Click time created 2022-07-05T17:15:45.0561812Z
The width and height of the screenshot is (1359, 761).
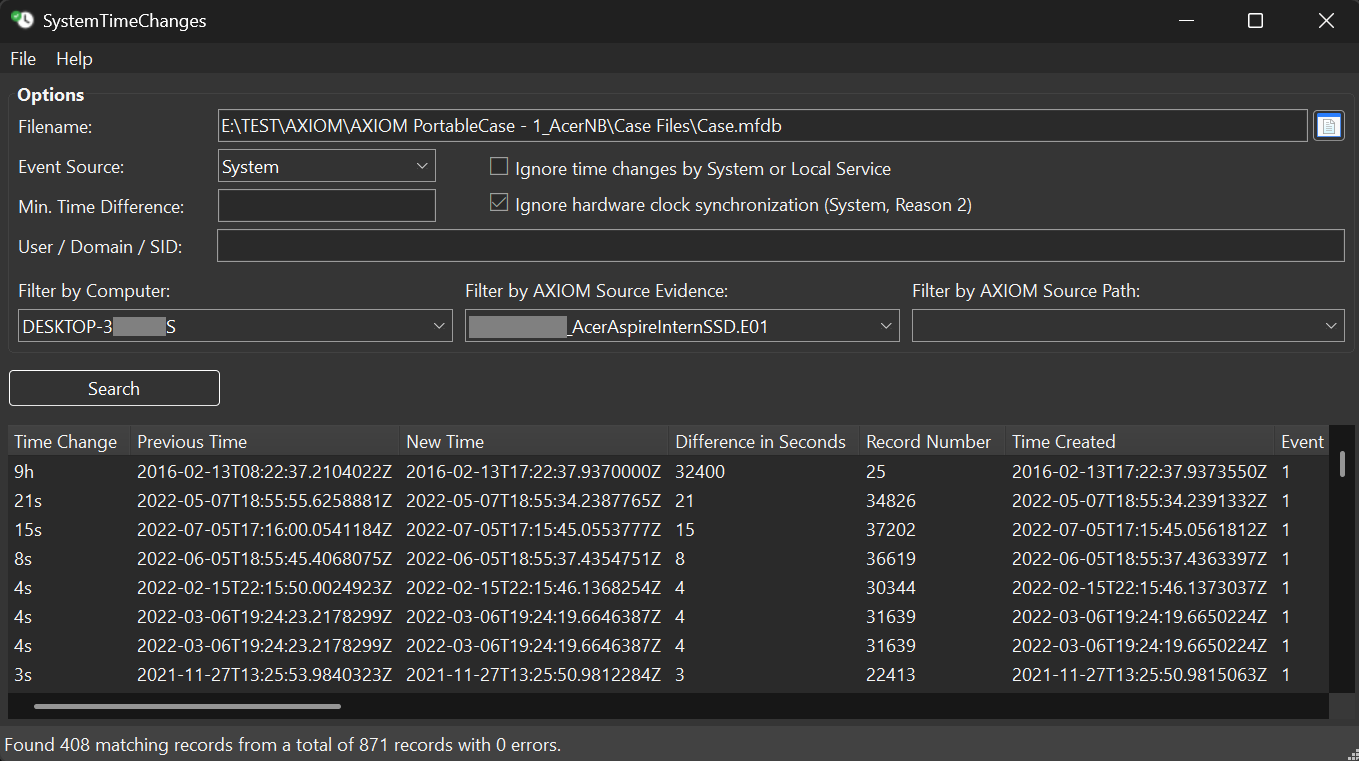click(x=1139, y=529)
